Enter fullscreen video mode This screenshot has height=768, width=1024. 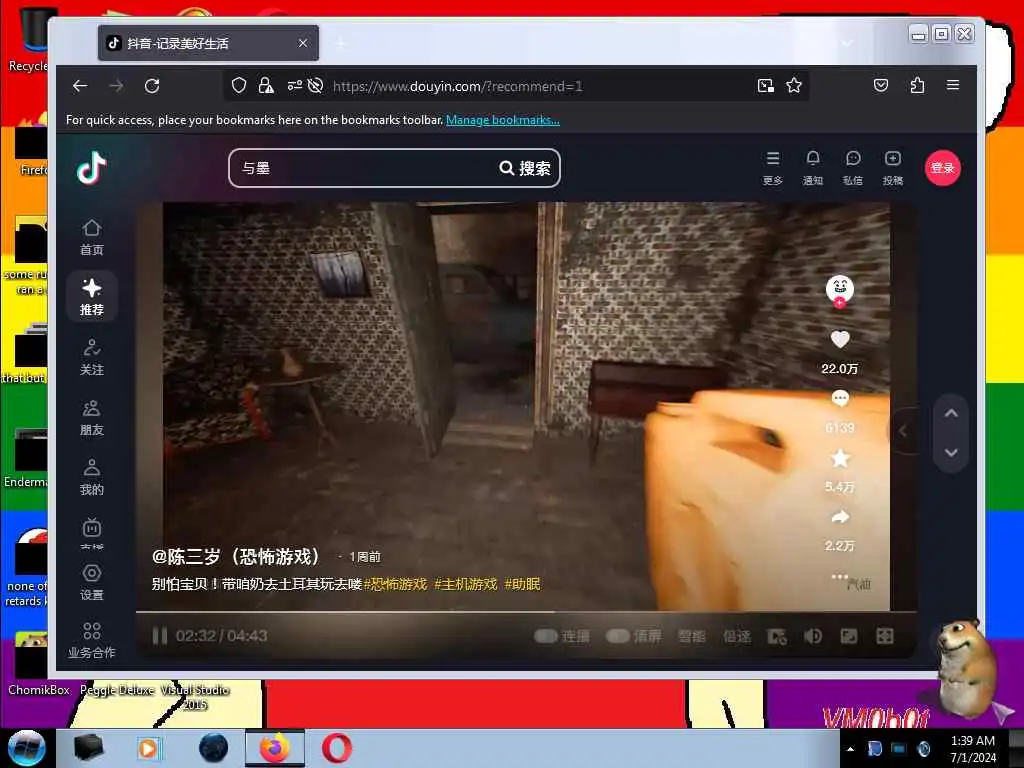(885, 636)
